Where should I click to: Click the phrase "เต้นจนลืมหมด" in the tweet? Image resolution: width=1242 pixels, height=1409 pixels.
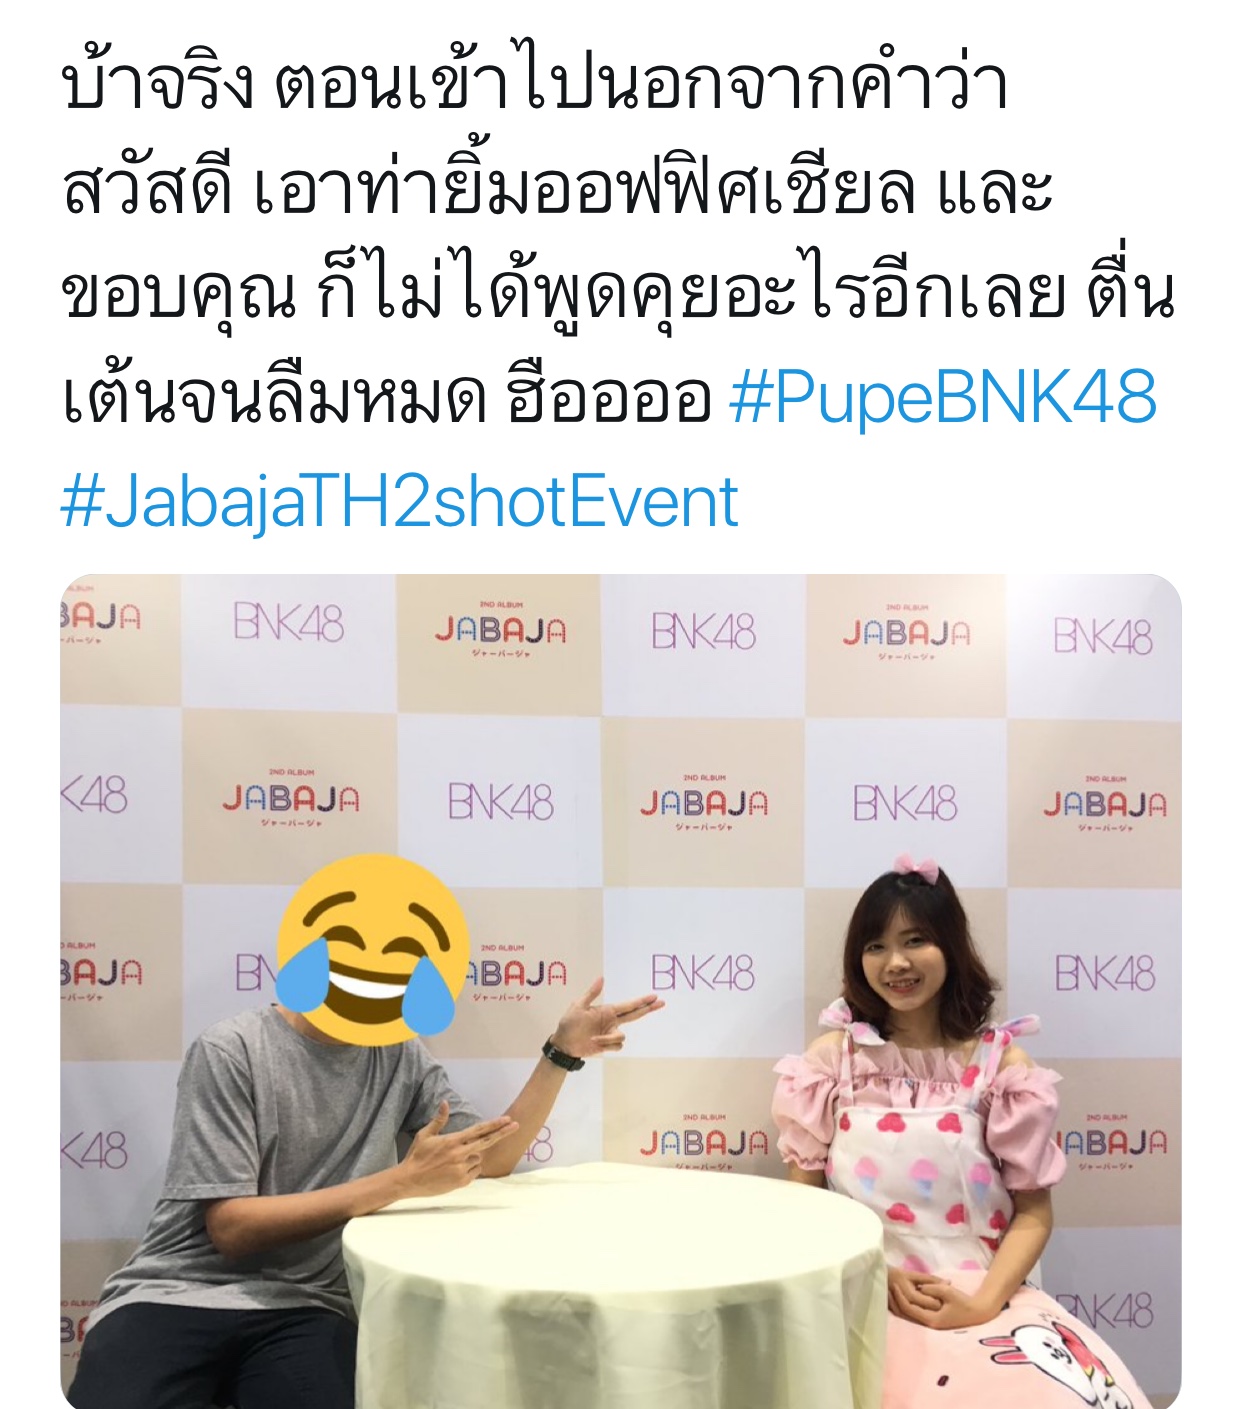273,397
